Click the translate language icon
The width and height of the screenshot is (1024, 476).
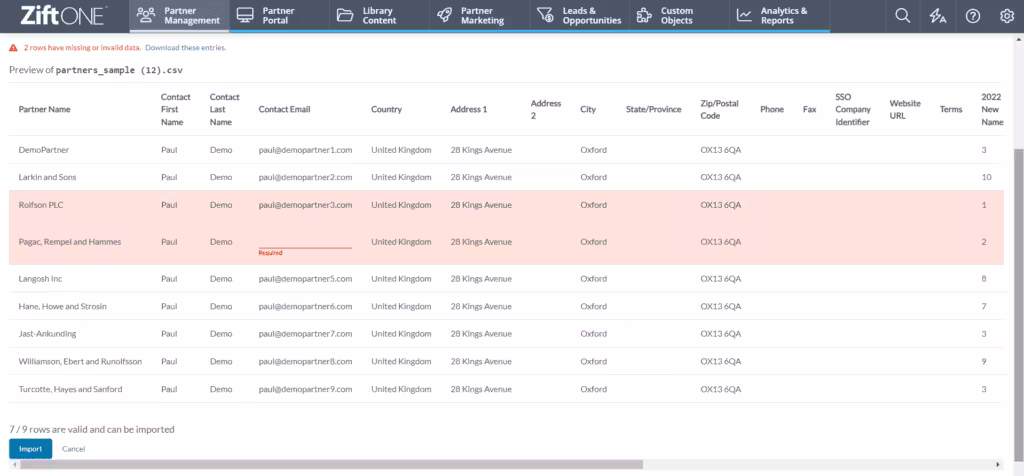937,15
